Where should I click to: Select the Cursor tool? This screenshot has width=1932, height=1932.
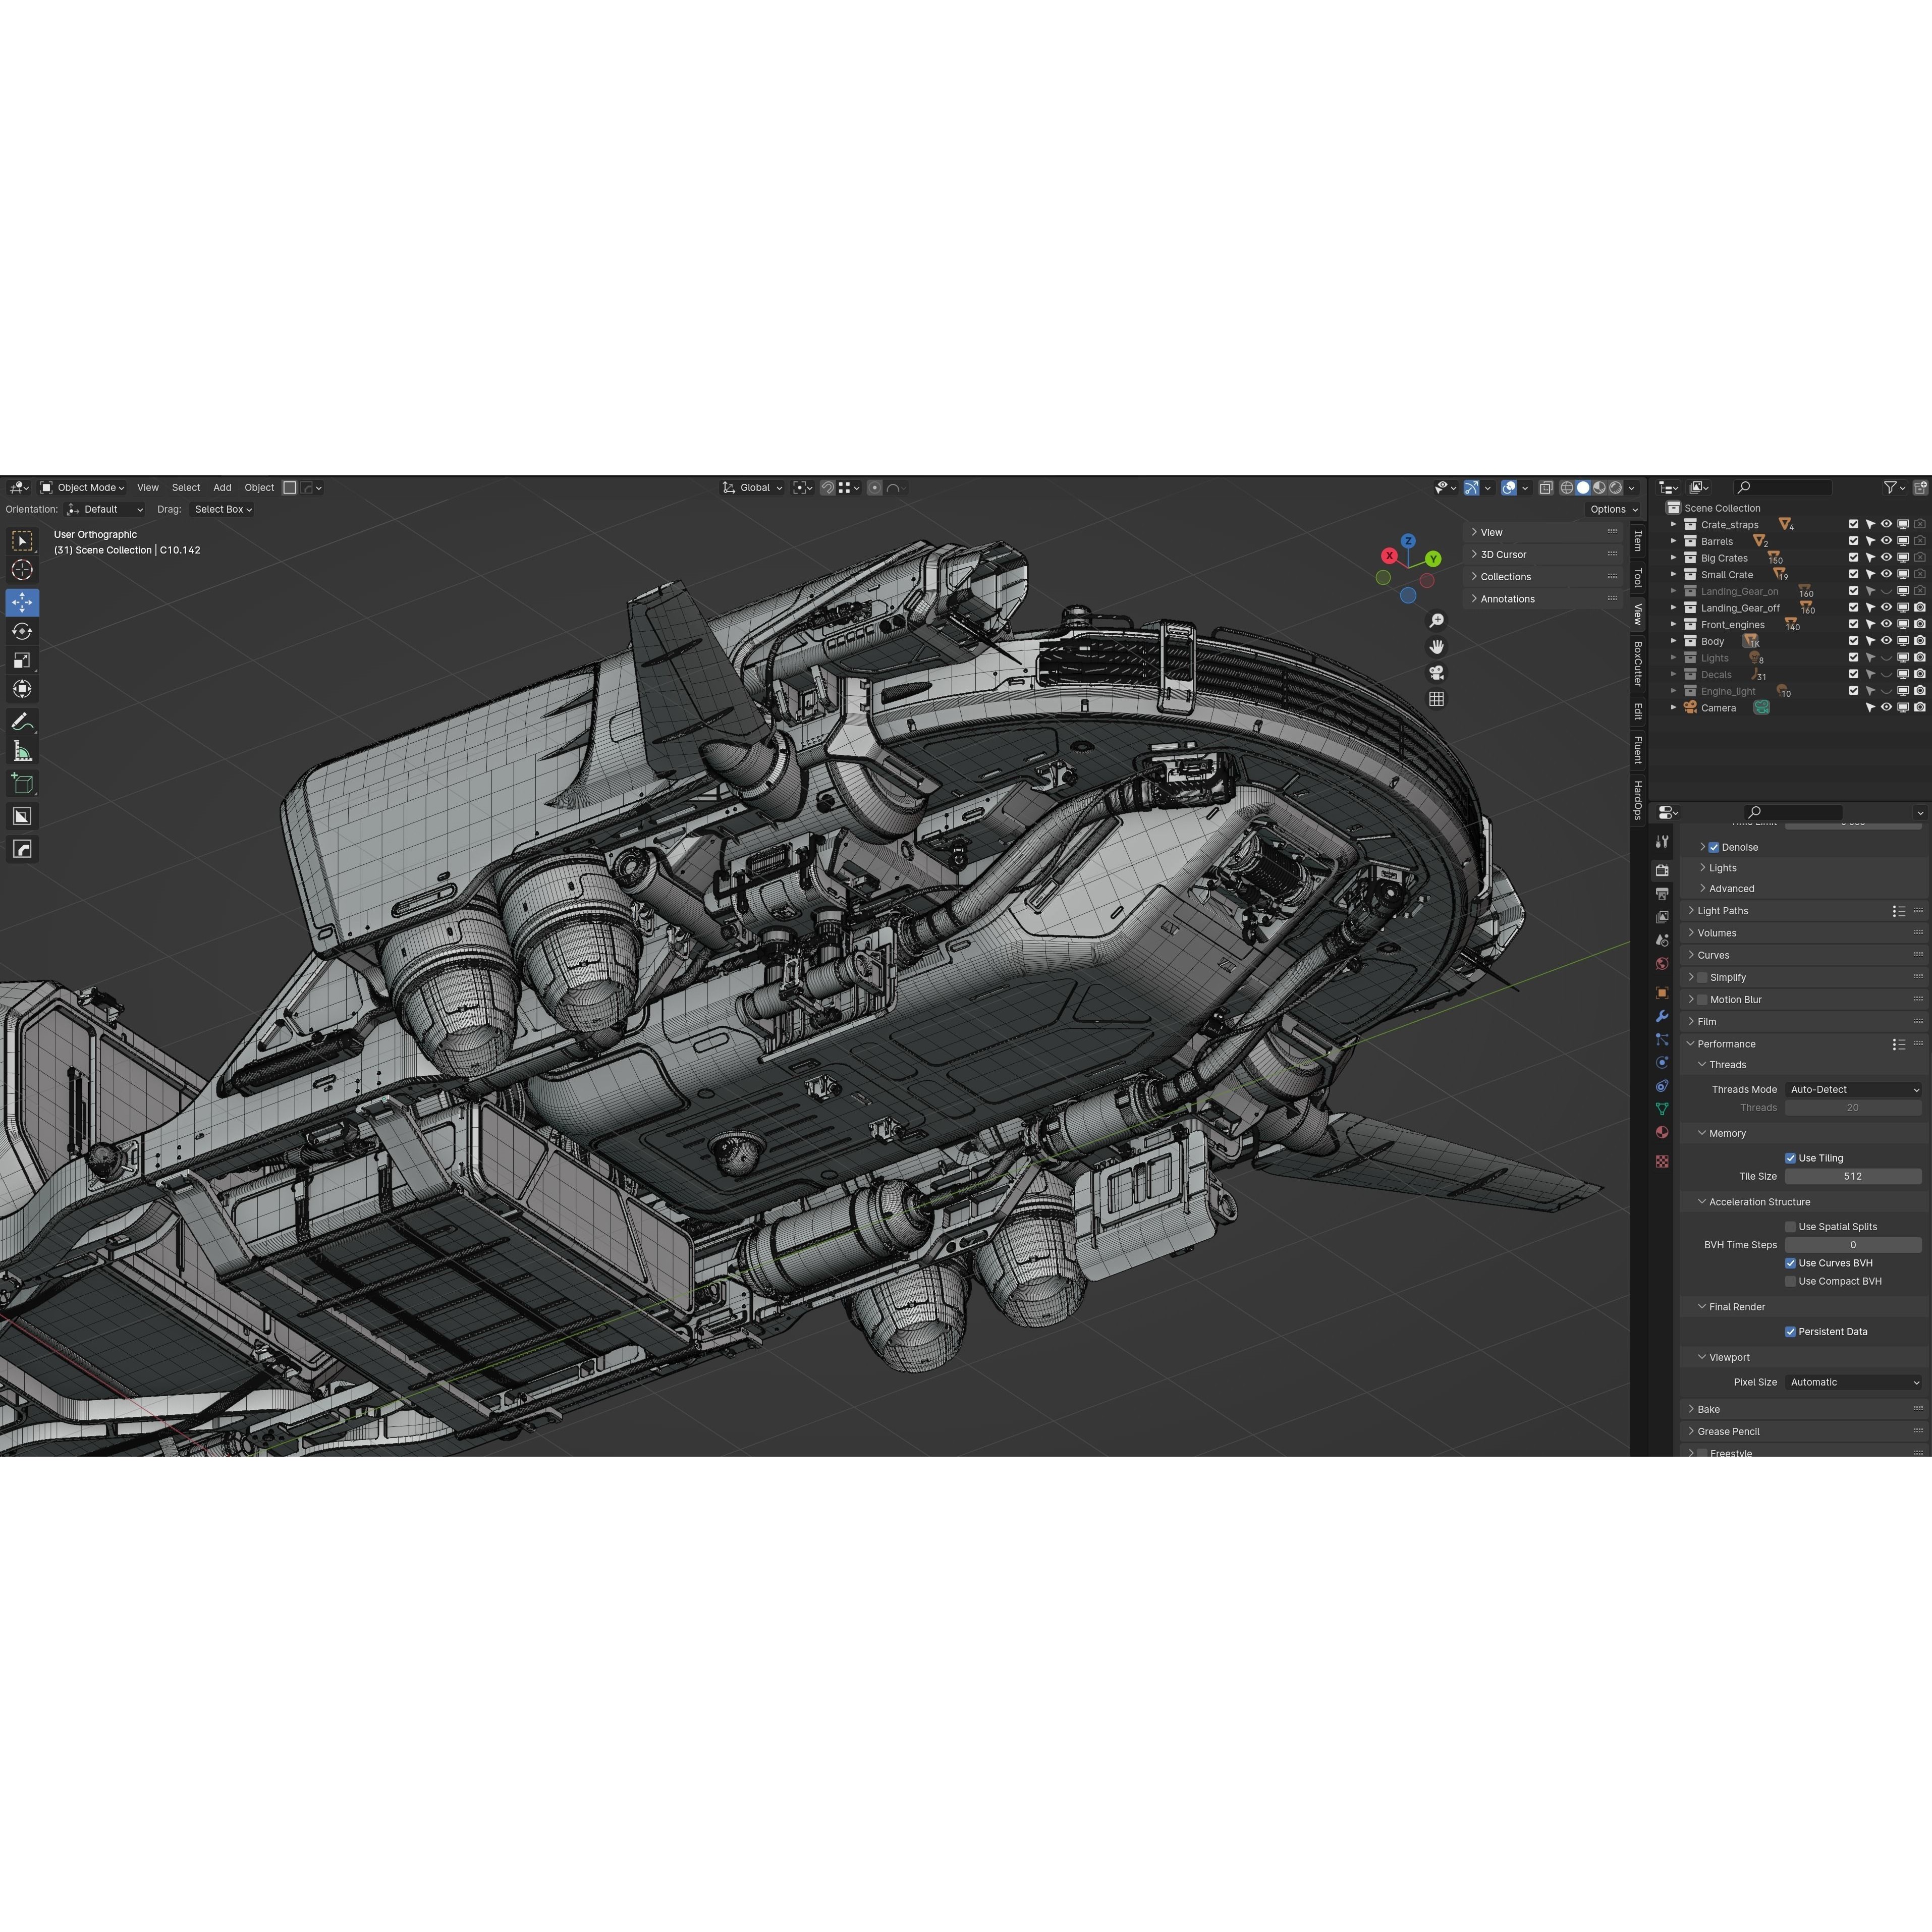(22, 569)
